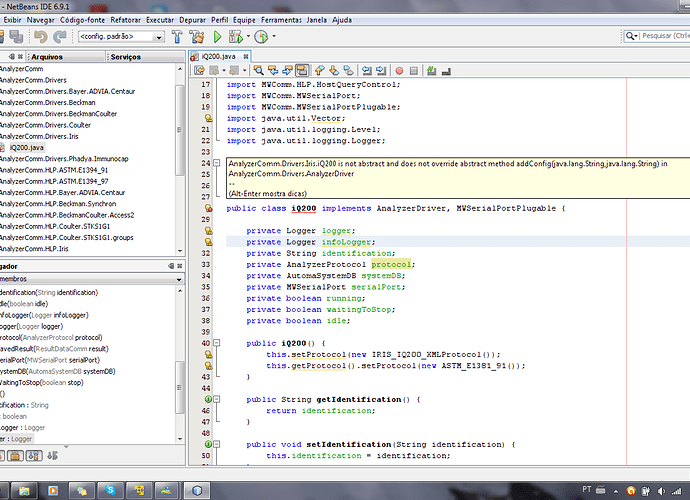Run the main project with the green arrow

point(217,37)
